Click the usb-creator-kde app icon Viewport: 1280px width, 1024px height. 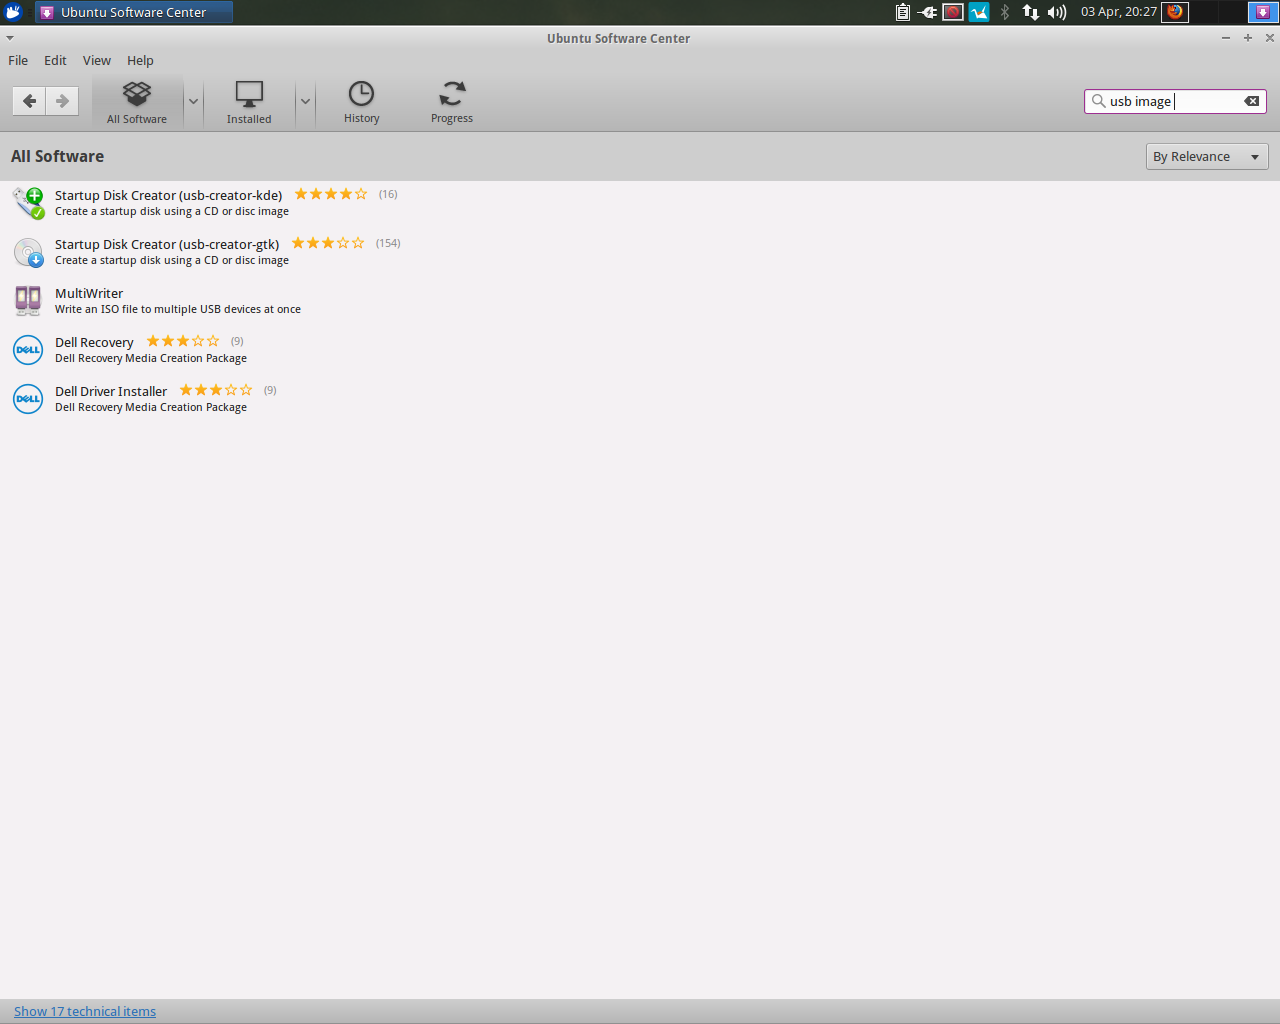(28, 203)
